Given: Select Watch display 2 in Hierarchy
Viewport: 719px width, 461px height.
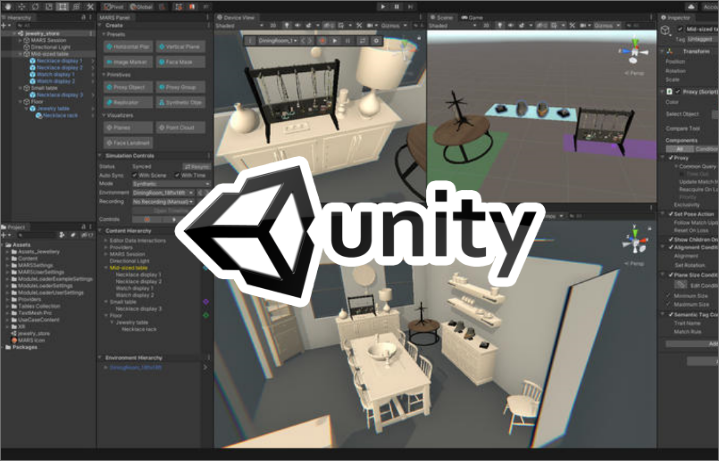Looking at the screenshot, I should [56, 81].
